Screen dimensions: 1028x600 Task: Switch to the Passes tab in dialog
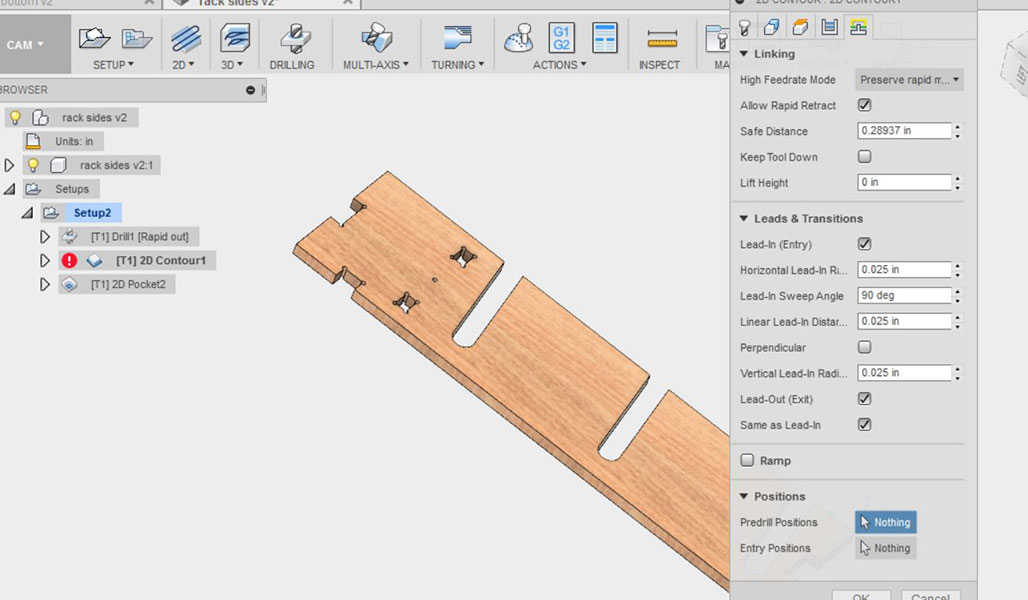(x=829, y=28)
